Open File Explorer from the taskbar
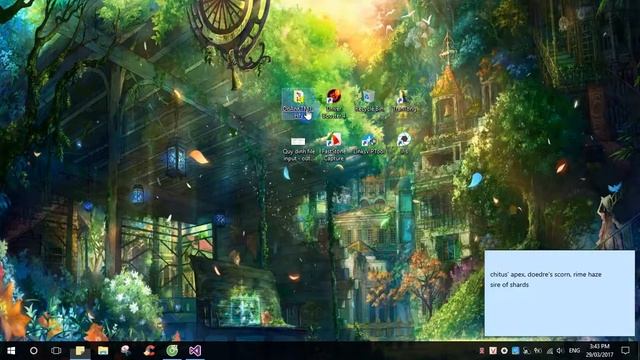The height and width of the screenshot is (360, 640). pyautogui.click(x=103, y=351)
